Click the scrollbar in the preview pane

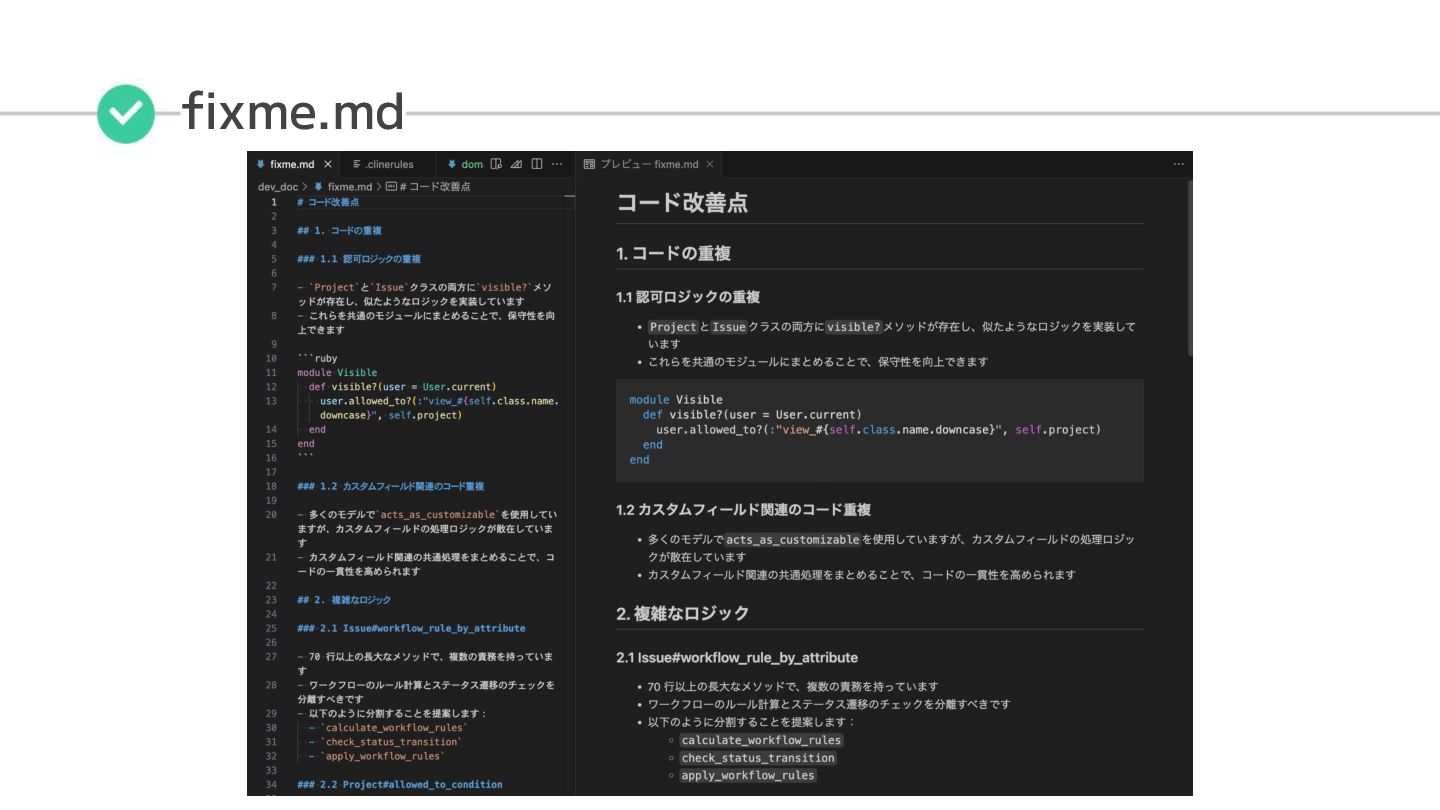pos(1189,268)
